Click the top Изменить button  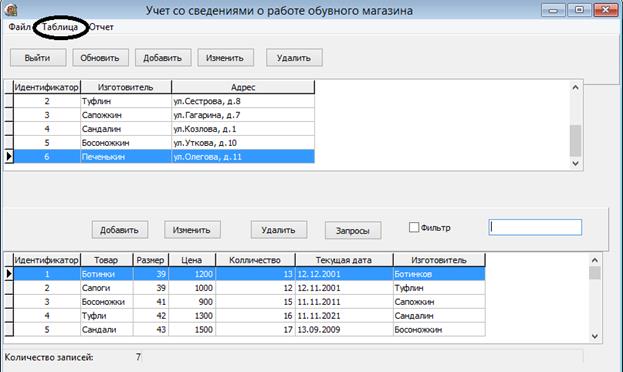point(225,58)
